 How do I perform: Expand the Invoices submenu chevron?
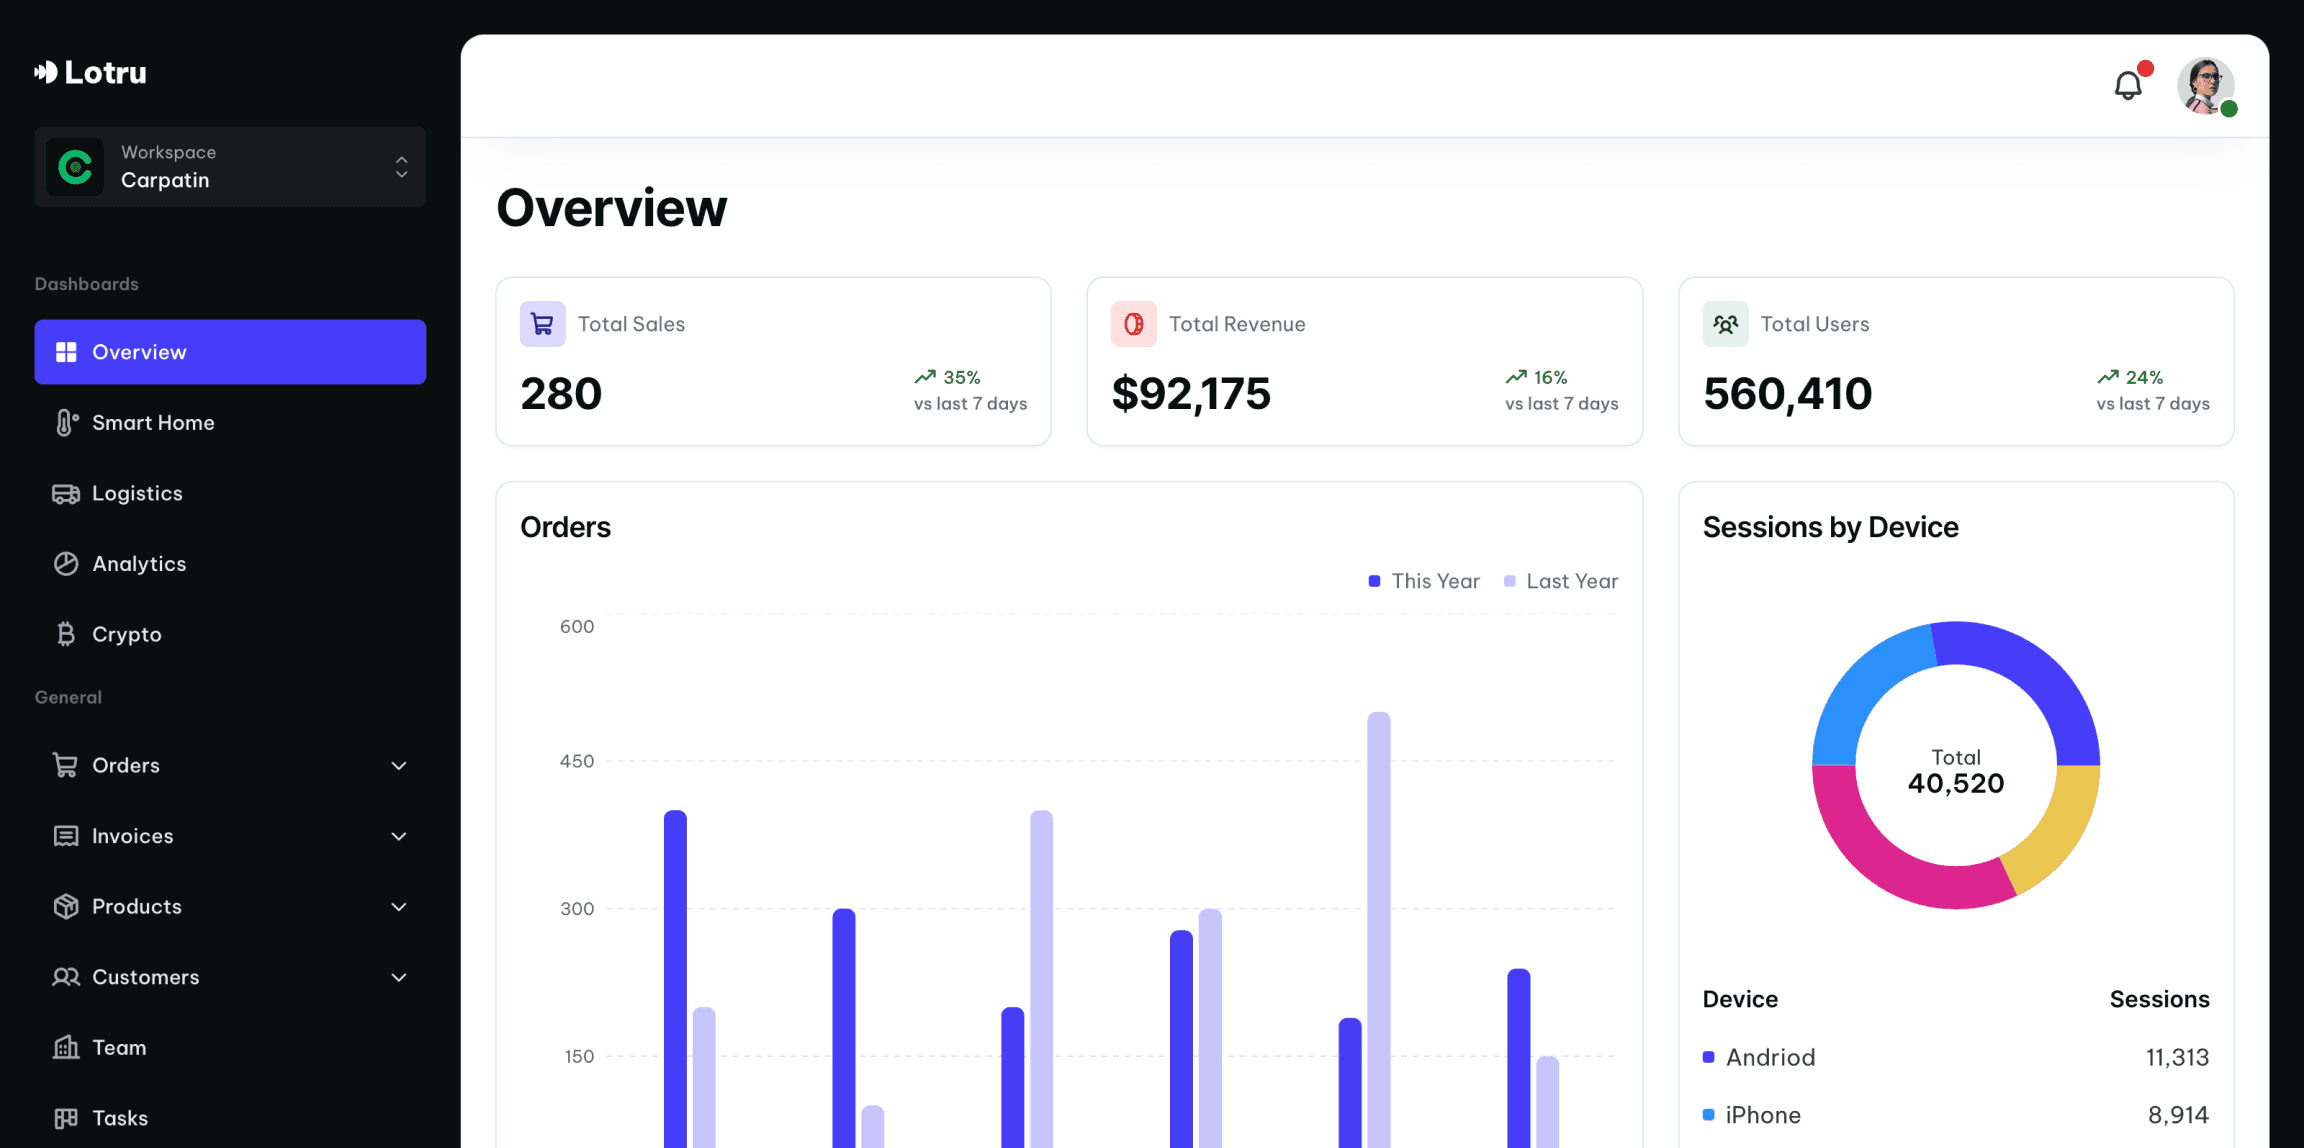[398, 837]
